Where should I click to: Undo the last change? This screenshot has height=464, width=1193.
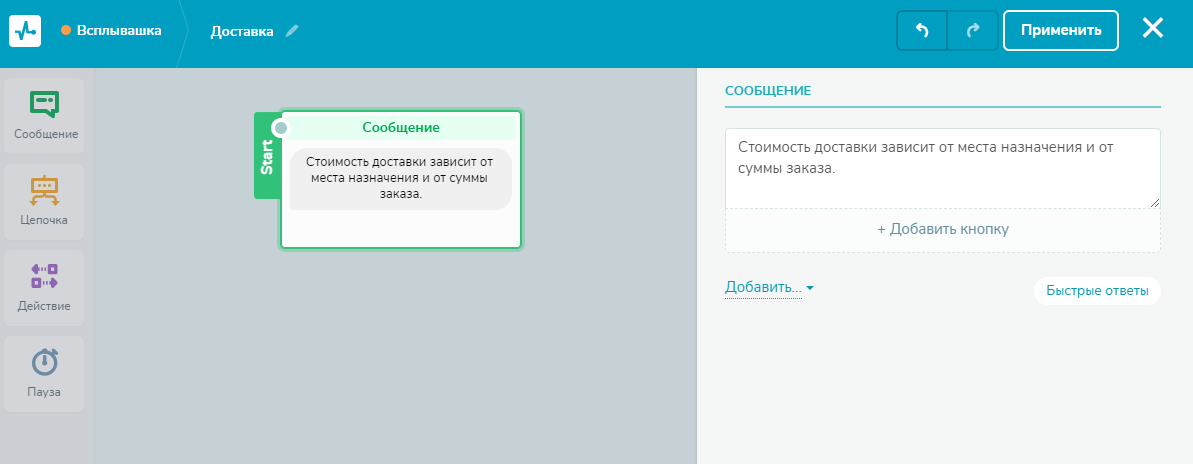click(922, 30)
